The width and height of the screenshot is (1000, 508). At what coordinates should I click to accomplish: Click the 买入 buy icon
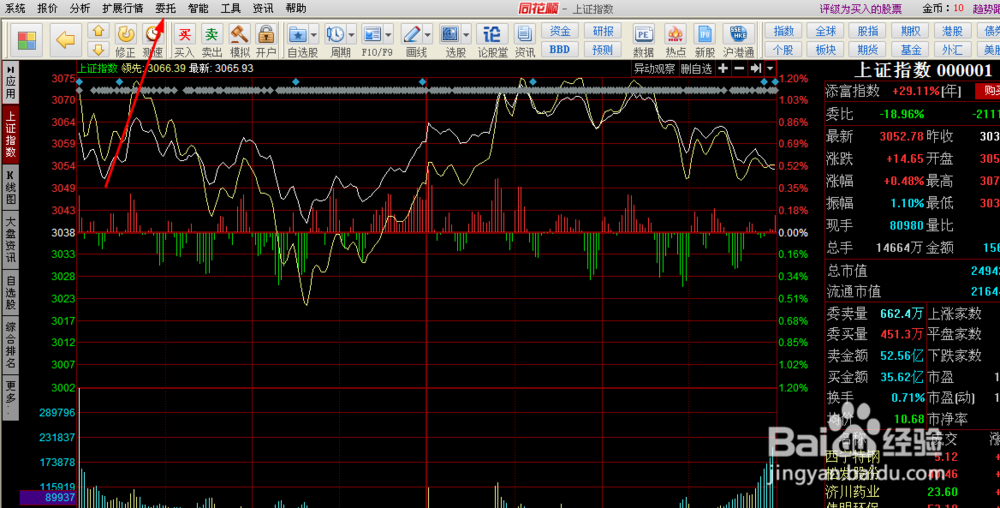click(184, 41)
